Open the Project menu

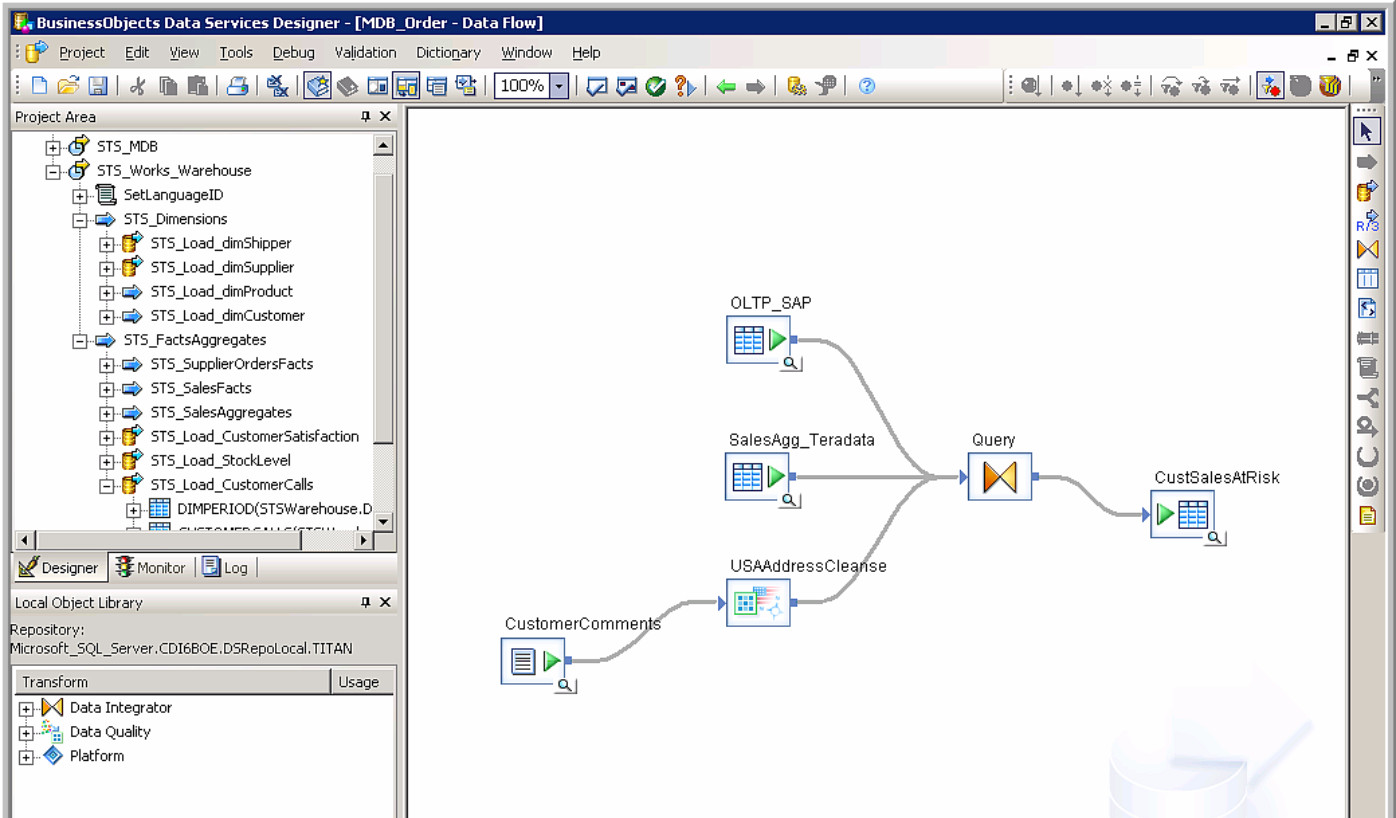pos(82,52)
